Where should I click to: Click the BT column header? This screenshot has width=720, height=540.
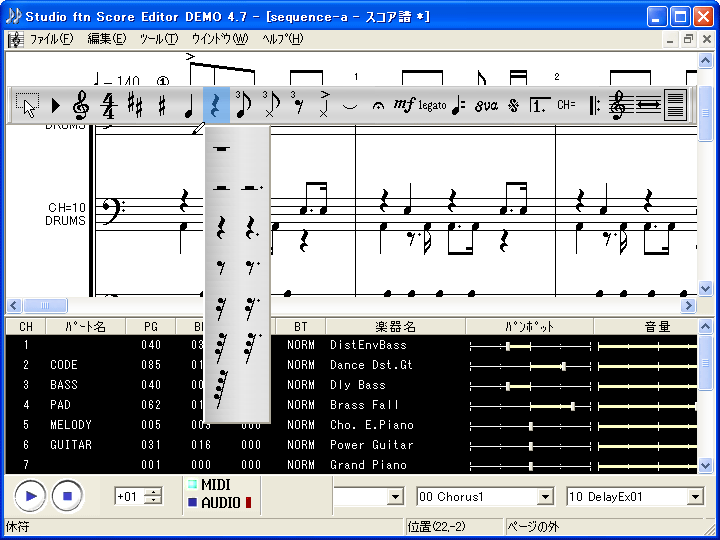300,327
